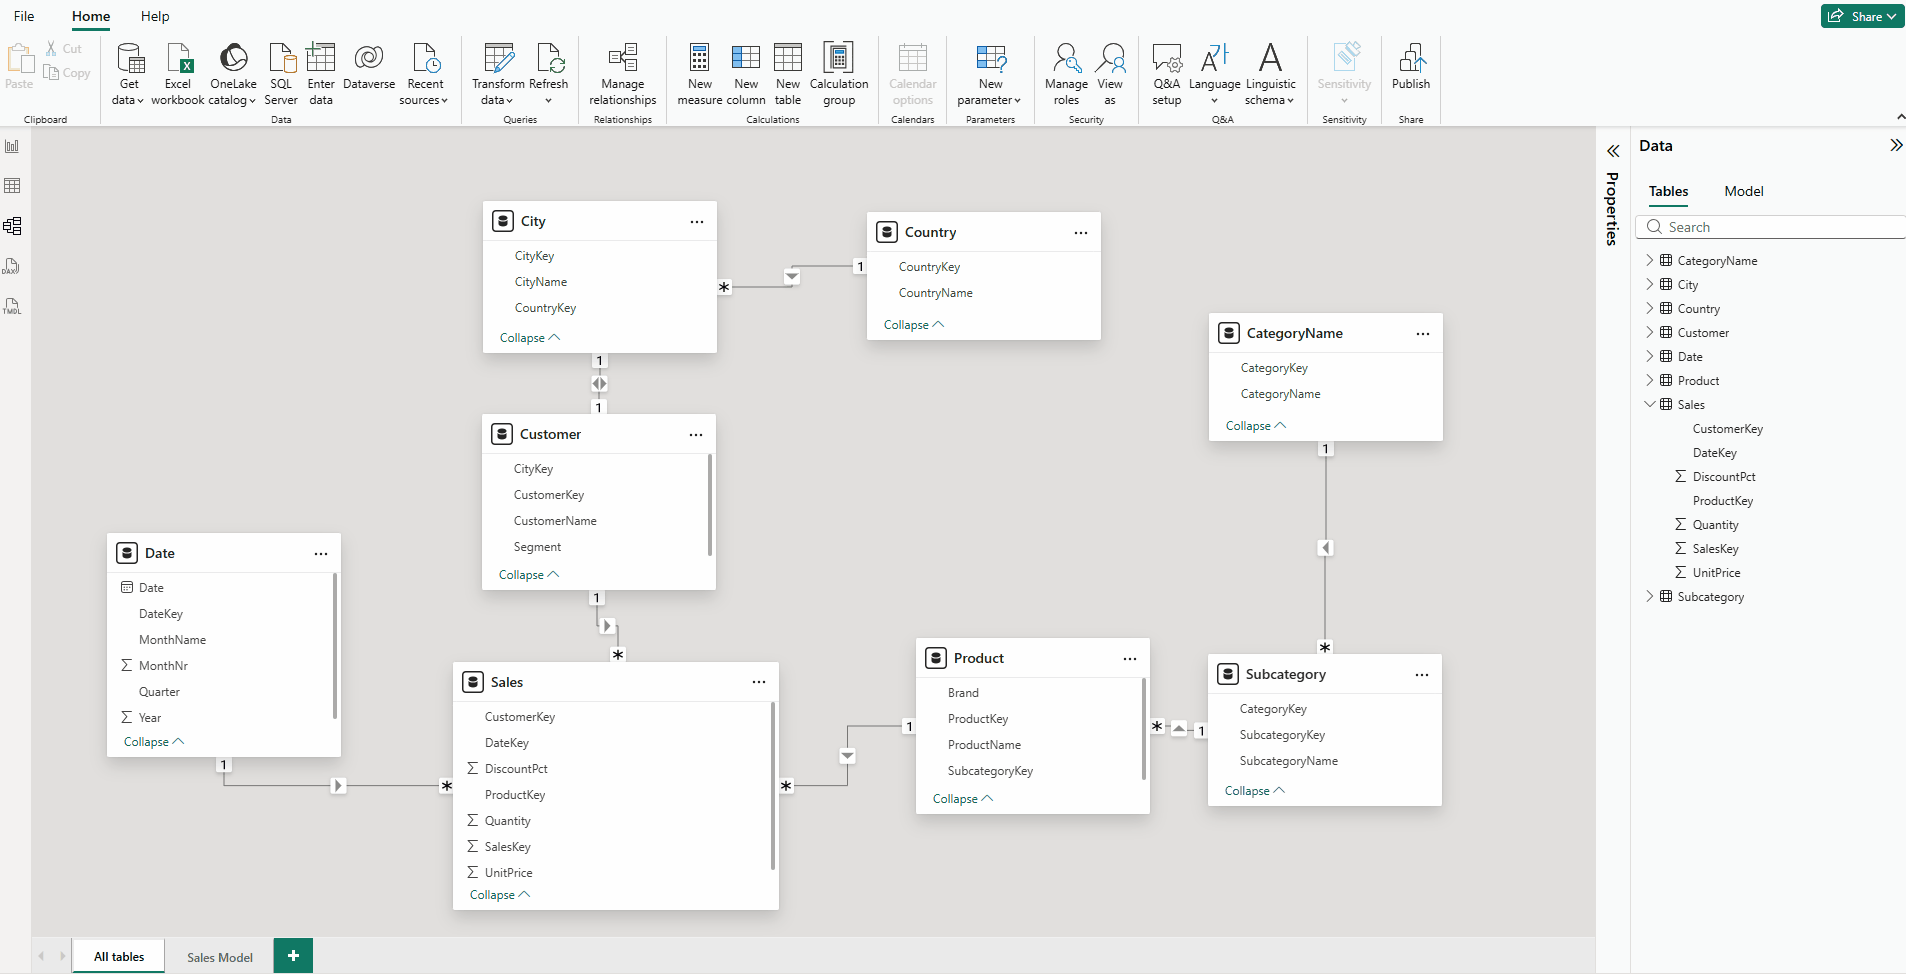Switch to the Sales Model layout tab
This screenshot has width=1906, height=974.
[x=220, y=957]
